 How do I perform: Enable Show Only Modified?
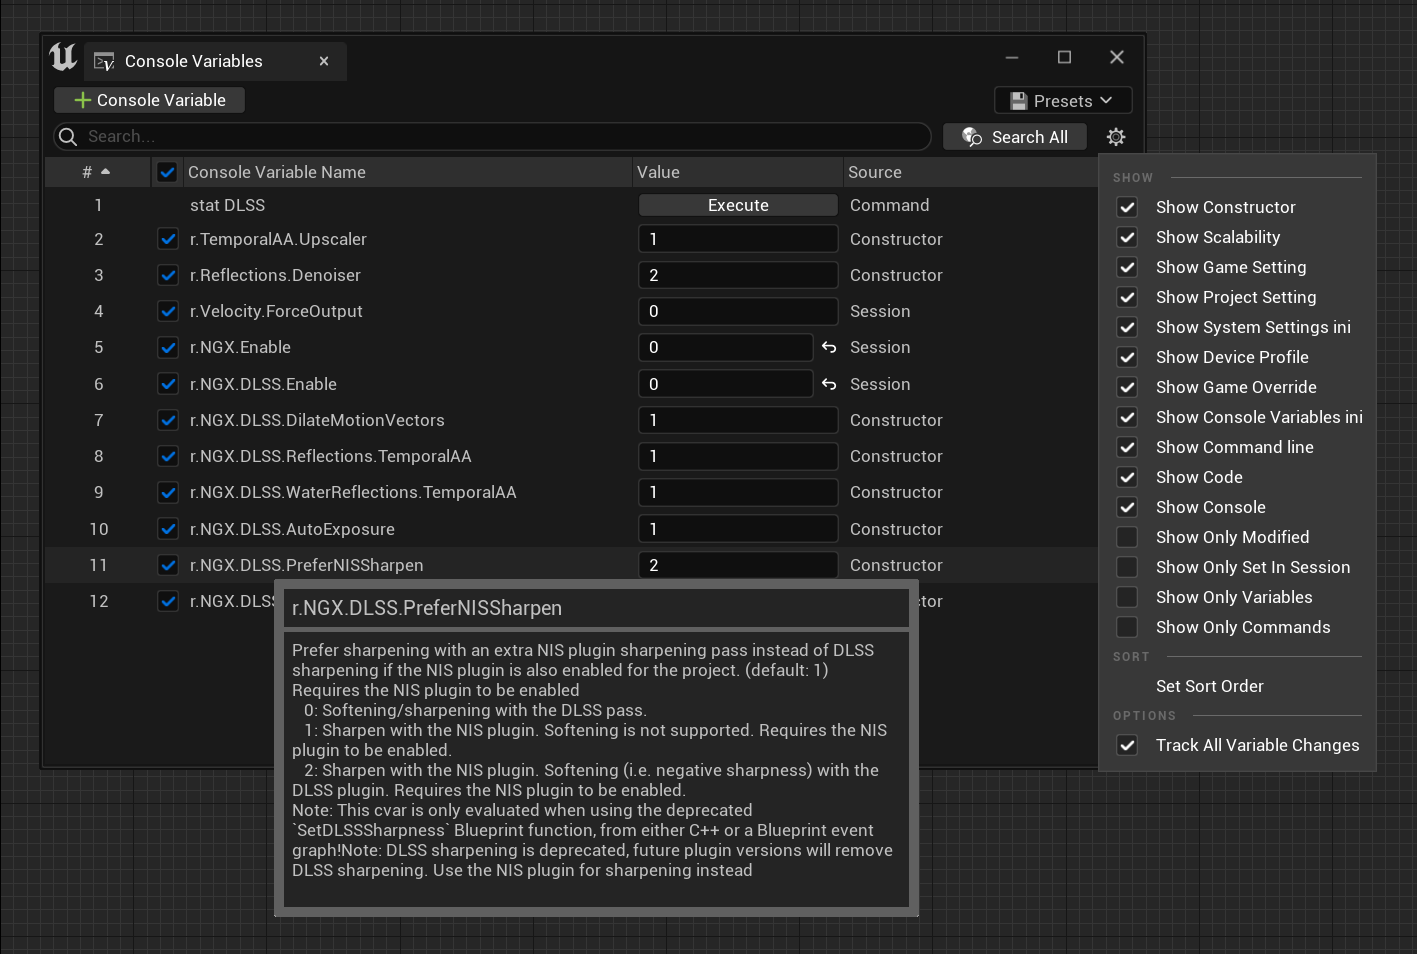click(x=1127, y=537)
